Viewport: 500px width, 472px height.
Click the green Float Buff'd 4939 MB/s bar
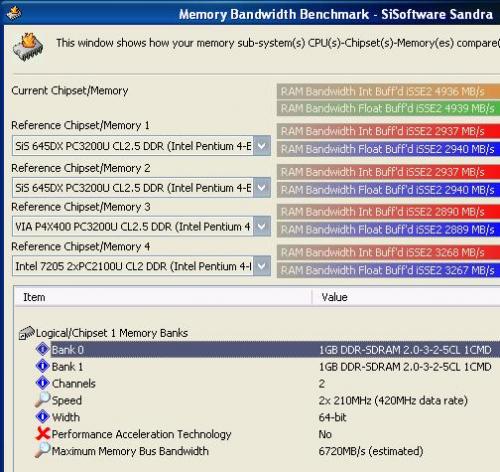(388, 108)
